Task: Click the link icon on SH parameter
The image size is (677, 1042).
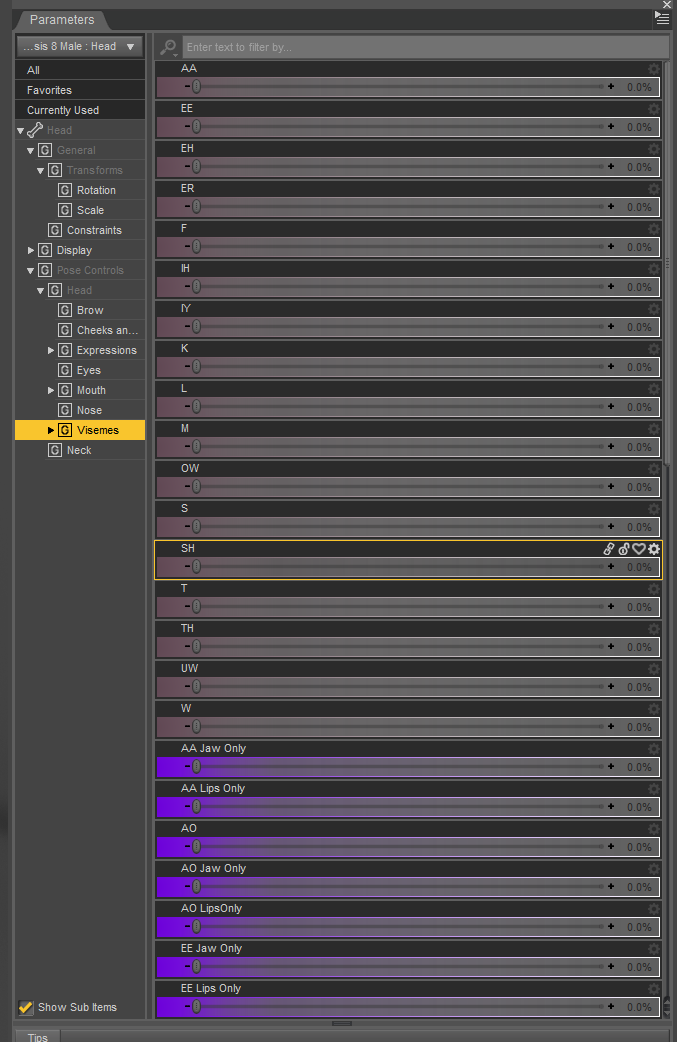Action: (608, 549)
